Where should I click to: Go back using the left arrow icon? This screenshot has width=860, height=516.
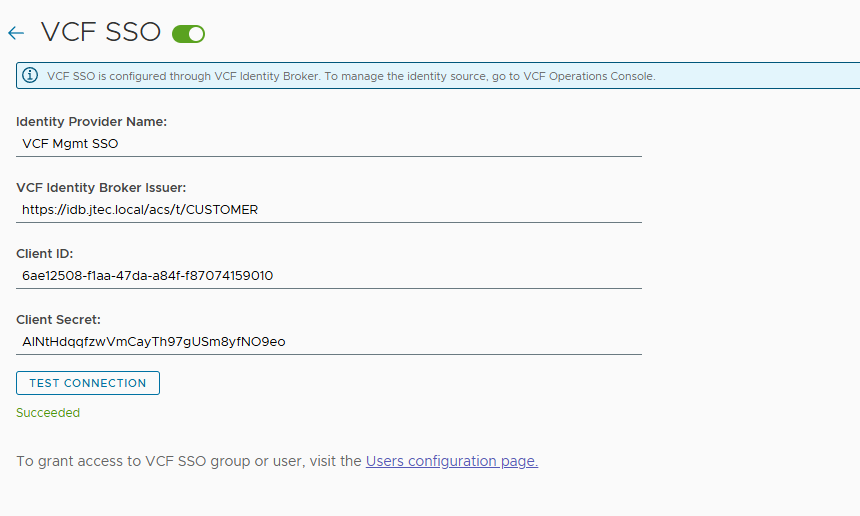coord(16,33)
